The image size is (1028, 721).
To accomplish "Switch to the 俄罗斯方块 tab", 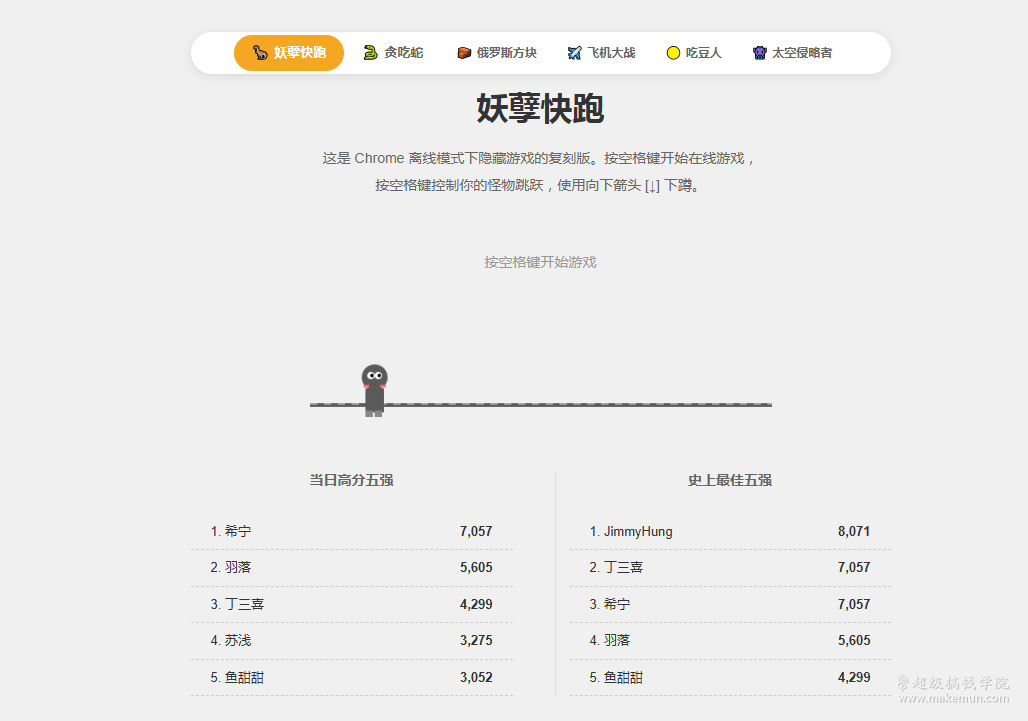I will tap(497, 52).
